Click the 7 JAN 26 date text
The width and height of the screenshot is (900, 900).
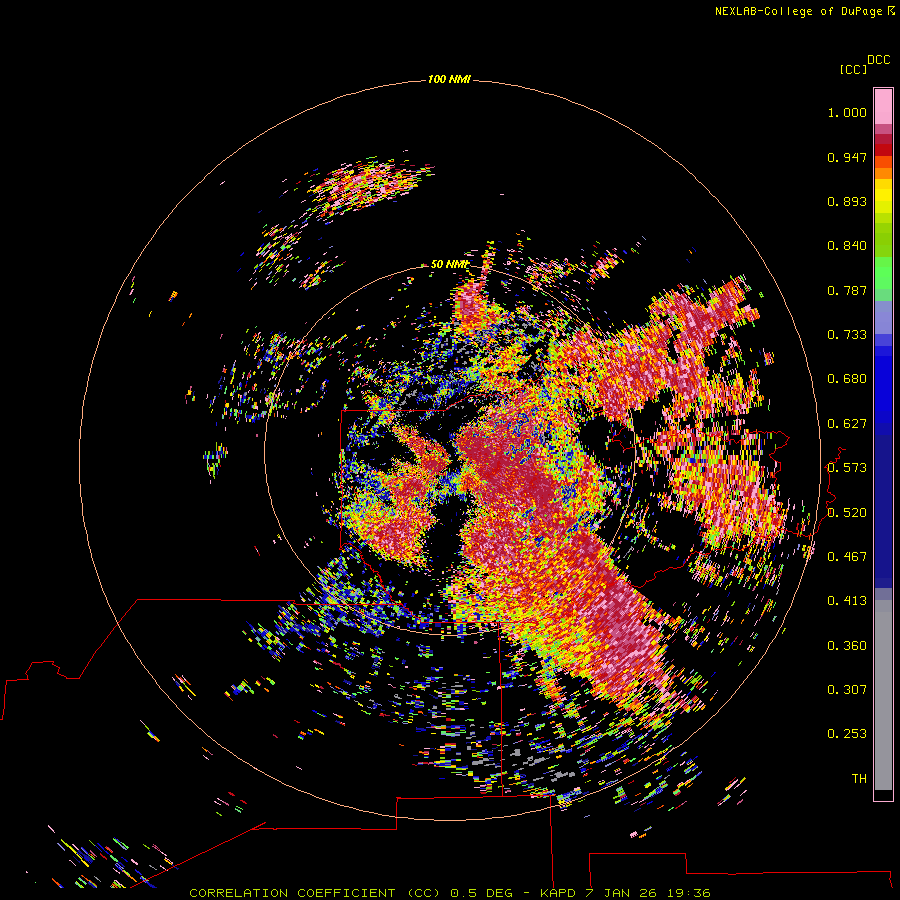tap(622, 893)
